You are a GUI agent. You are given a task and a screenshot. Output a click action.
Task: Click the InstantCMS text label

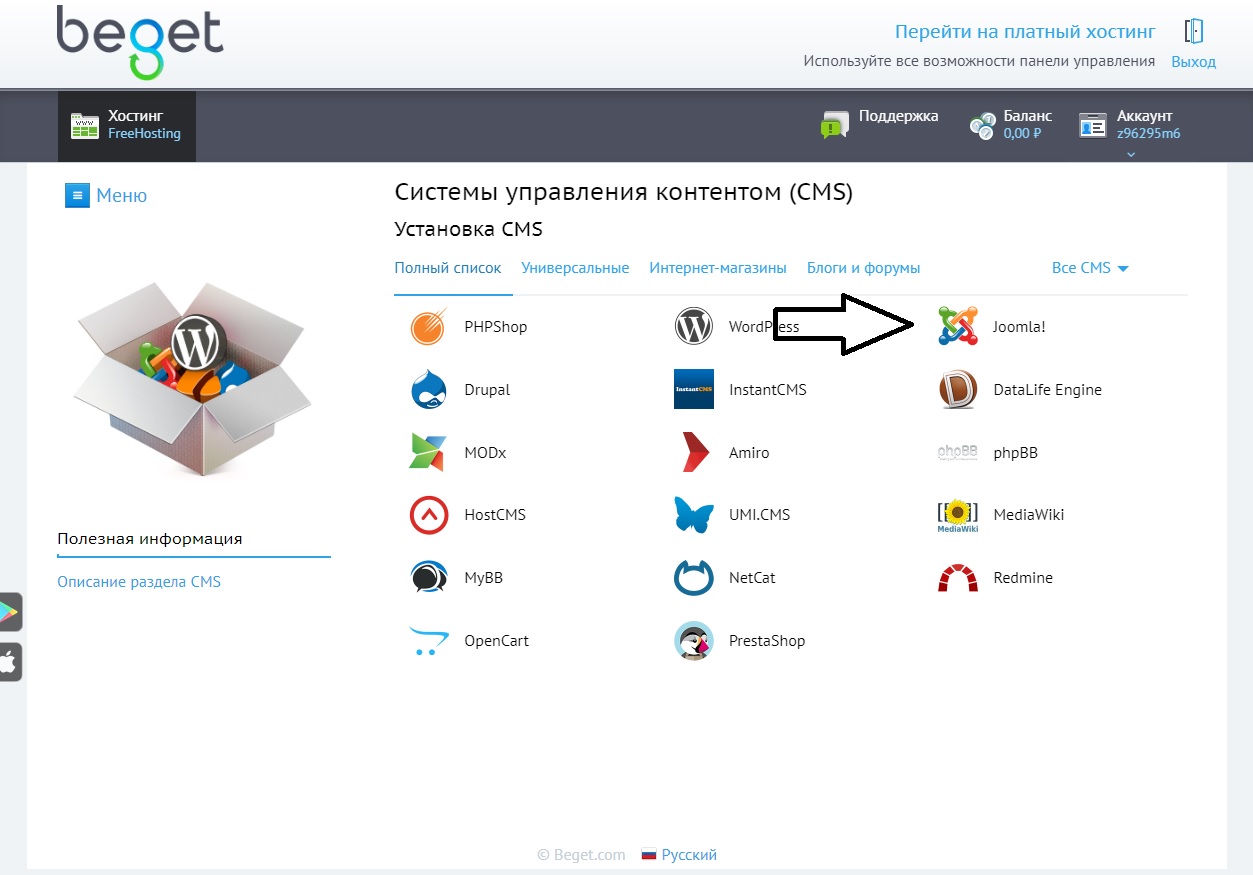click(x=767, y=390)
